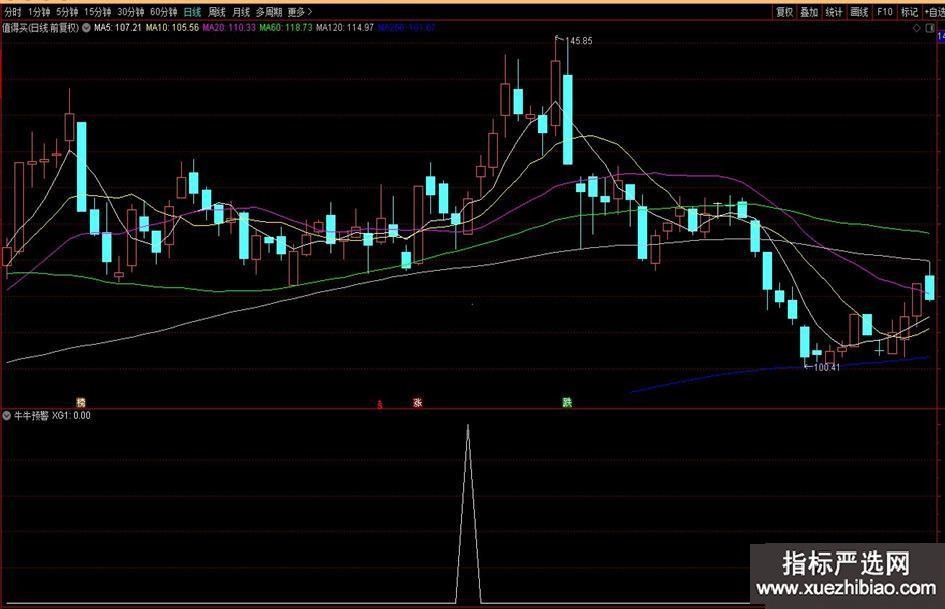Image resolution: width=945 pixels, height=609 pixels.
Task: Click the candlestick at the 100.41 low
Action: coord(805,342)
